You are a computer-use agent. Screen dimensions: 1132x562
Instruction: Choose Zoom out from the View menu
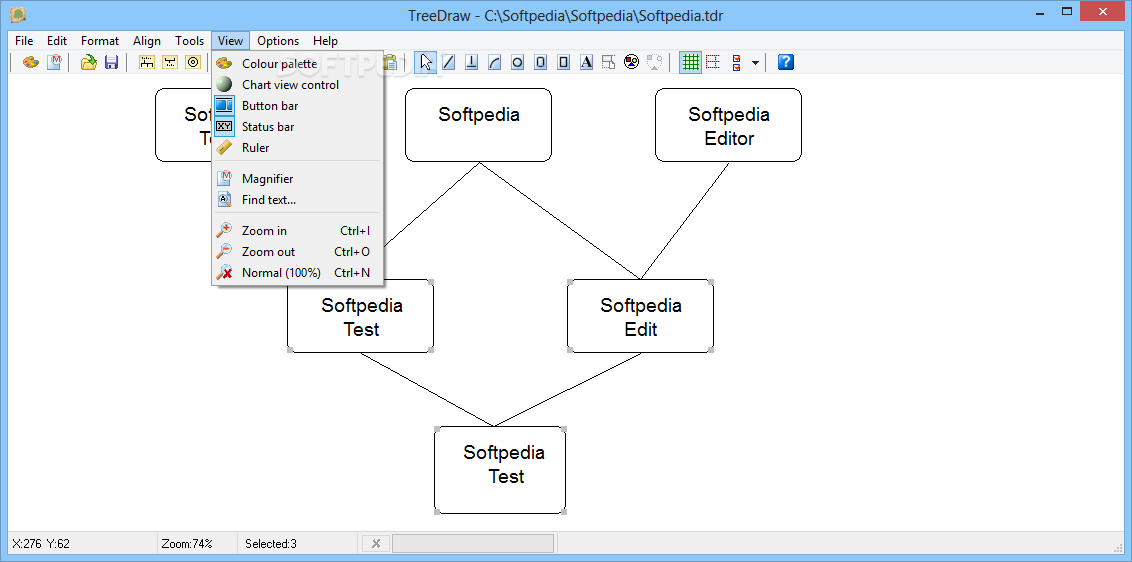297,251
